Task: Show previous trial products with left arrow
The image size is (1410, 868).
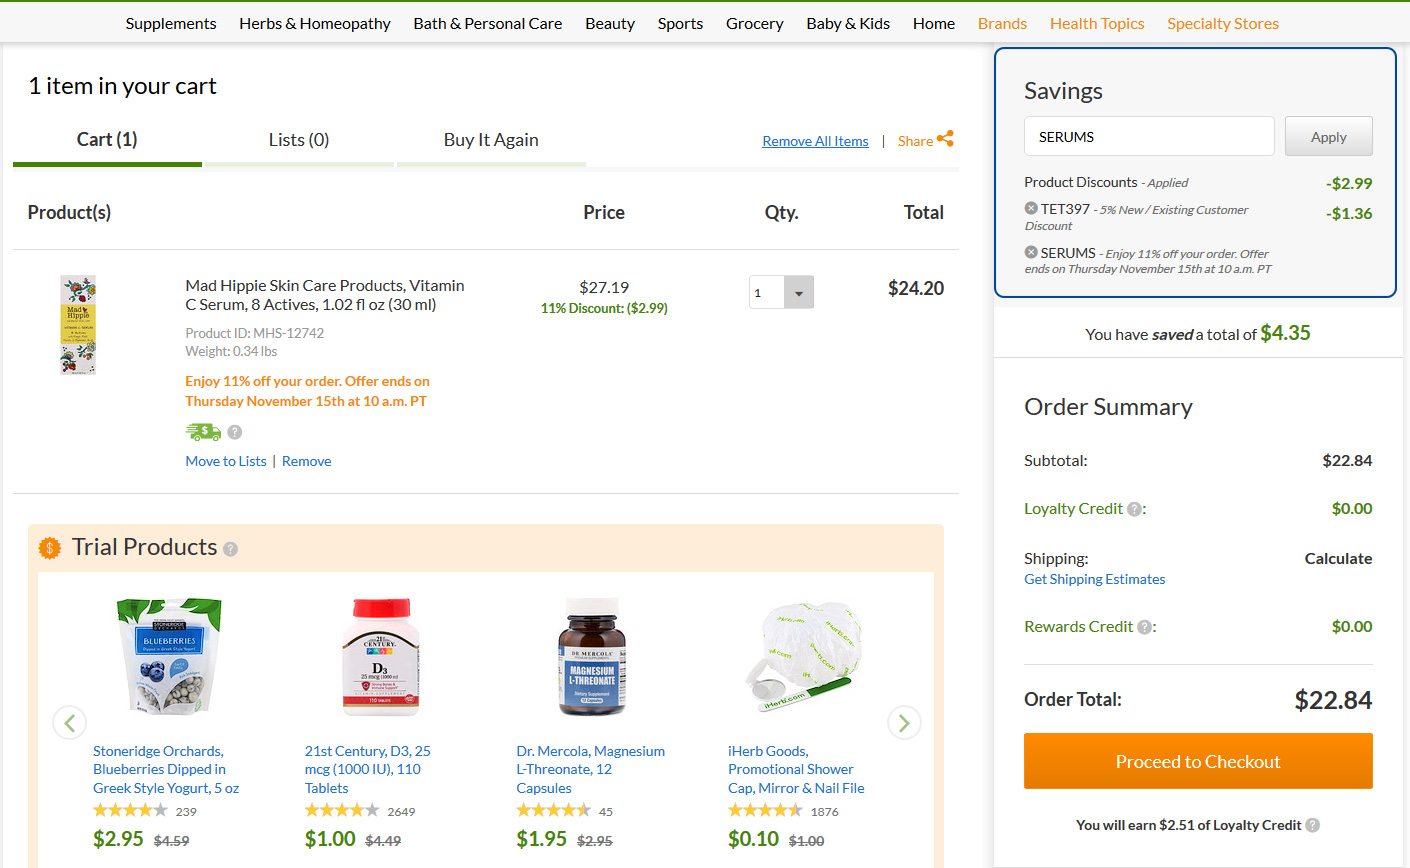Action: pyautogui.click(x=69, y=722)
